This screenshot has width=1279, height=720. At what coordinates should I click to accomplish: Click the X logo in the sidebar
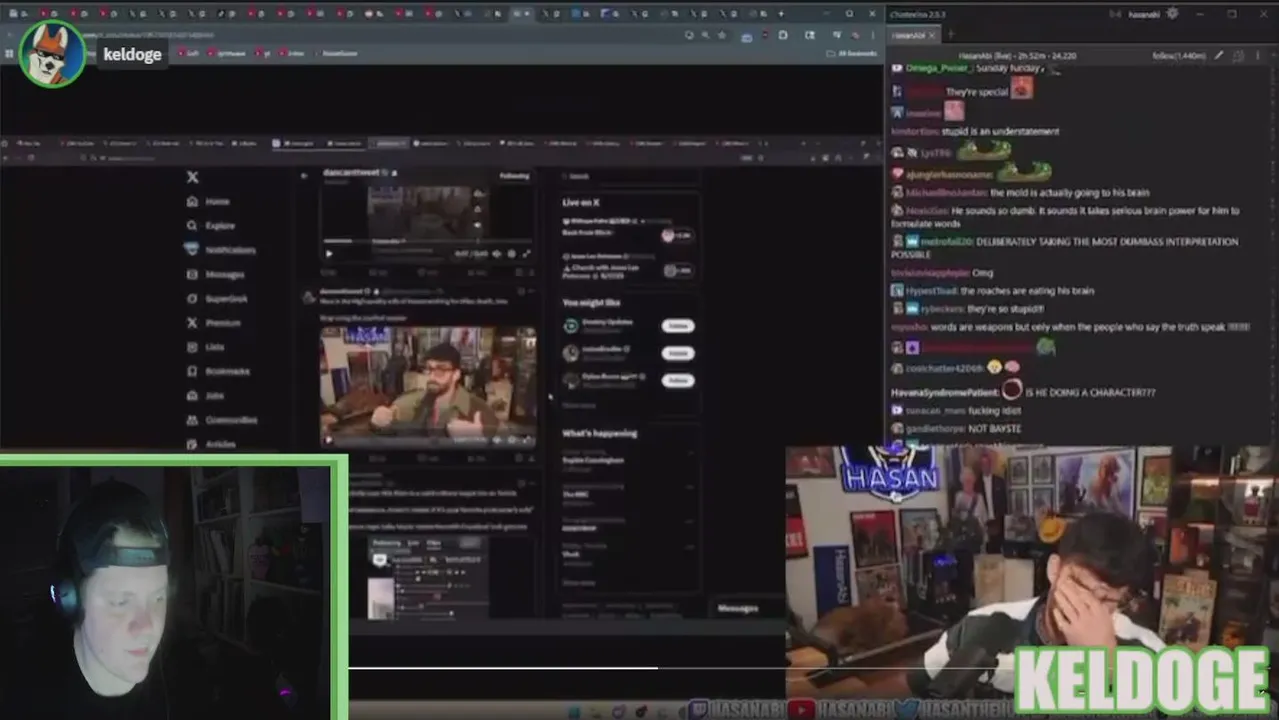coord(192,177)
